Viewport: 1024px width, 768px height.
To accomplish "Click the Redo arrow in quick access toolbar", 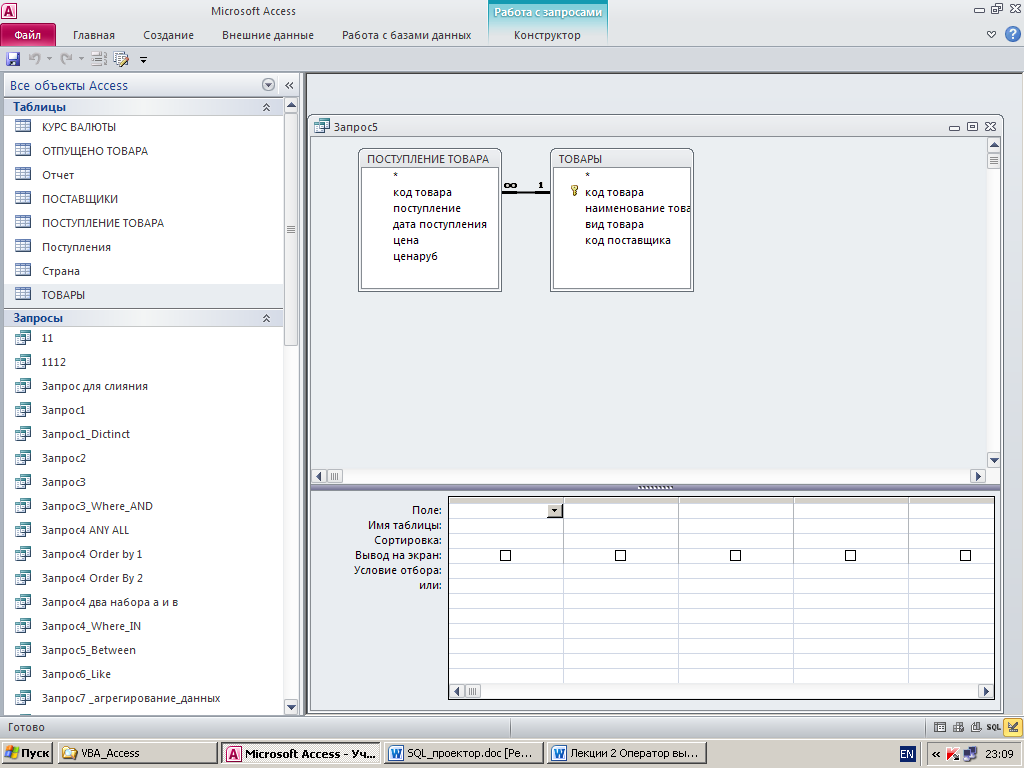I will point(66,59).
